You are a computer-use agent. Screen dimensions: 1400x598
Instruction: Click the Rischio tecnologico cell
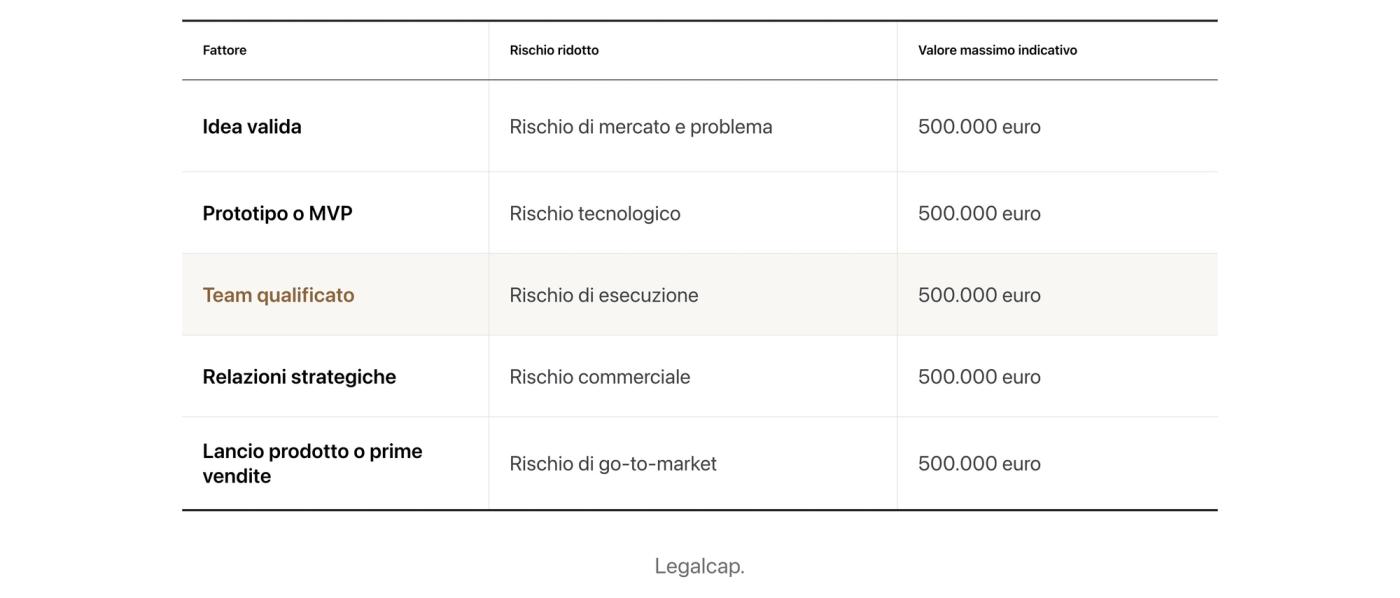point(595,214)
